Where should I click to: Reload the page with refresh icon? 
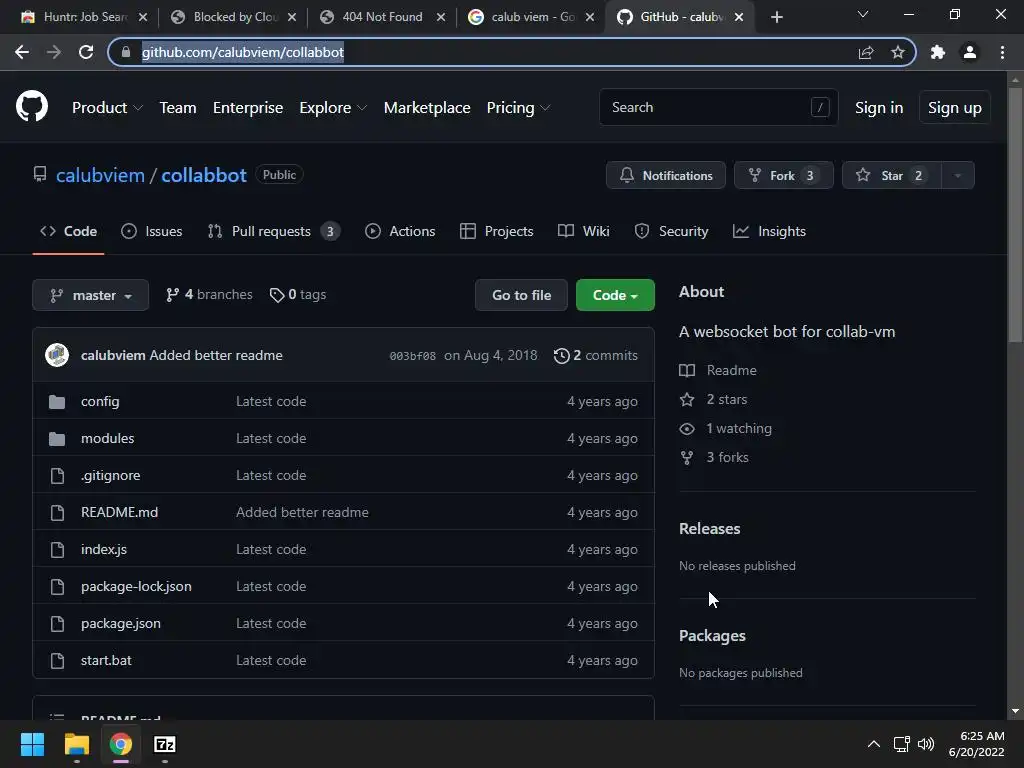(x=86, y=52)
